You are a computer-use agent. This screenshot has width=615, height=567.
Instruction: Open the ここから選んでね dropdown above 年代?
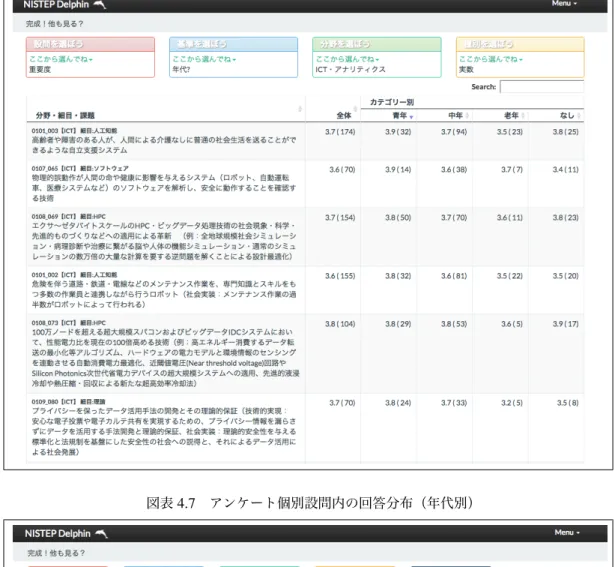click(x=204, y=59)
